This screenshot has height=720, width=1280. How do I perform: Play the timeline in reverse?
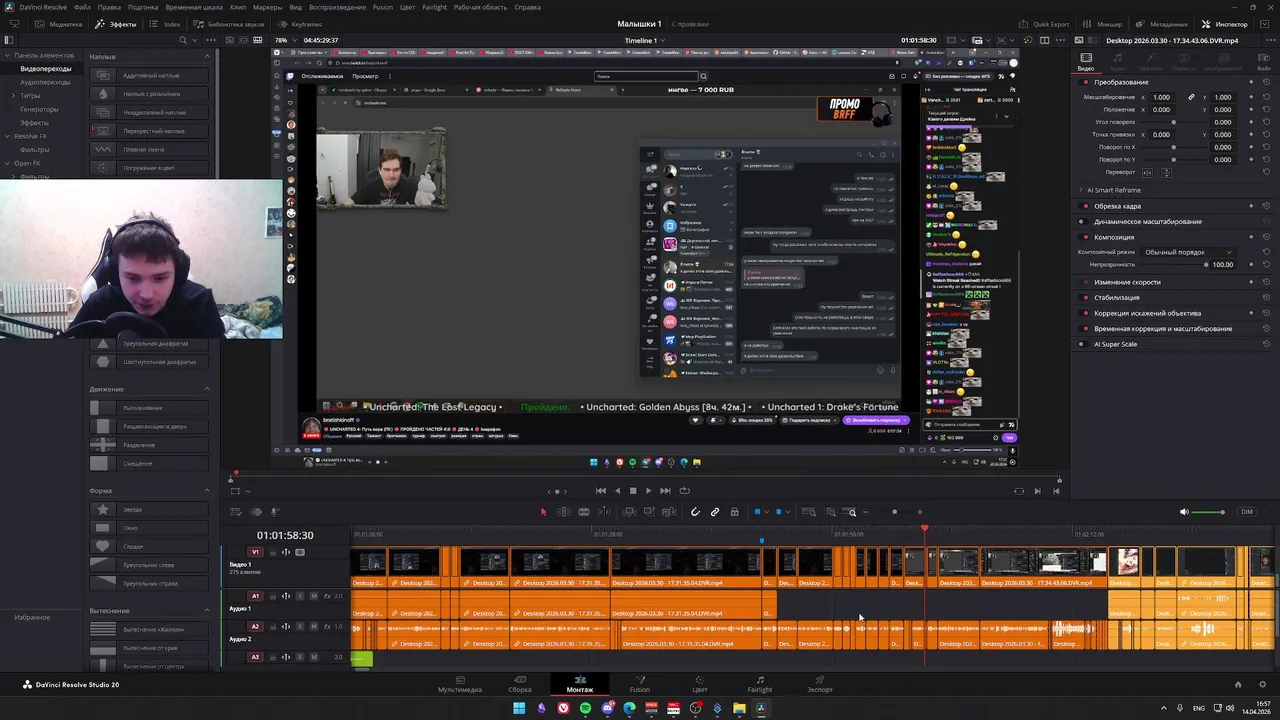click(x=617, y=491)
